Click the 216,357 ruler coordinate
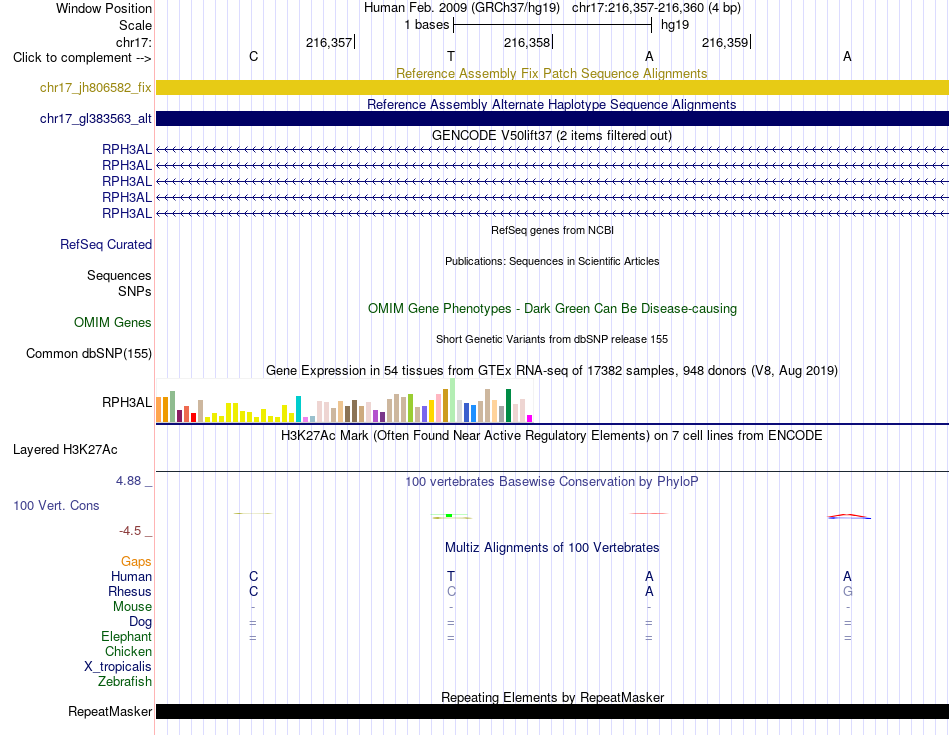Screen dimensions: 950x735 (x=328, y=42)
